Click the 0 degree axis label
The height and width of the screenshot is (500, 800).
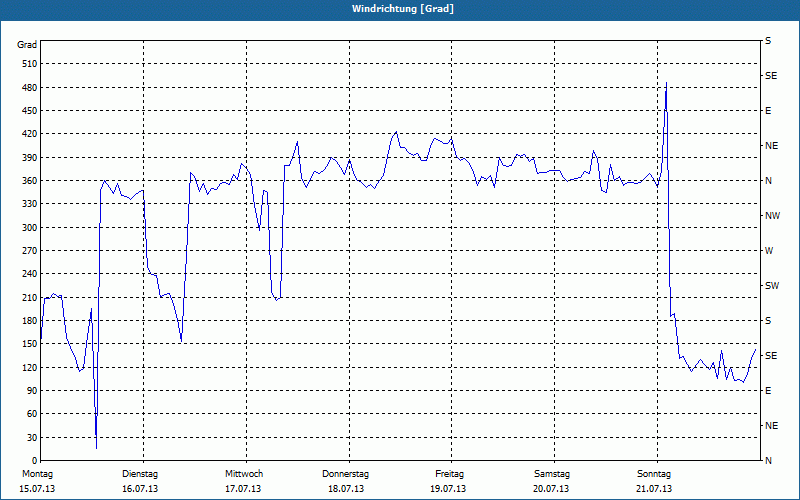34,461
